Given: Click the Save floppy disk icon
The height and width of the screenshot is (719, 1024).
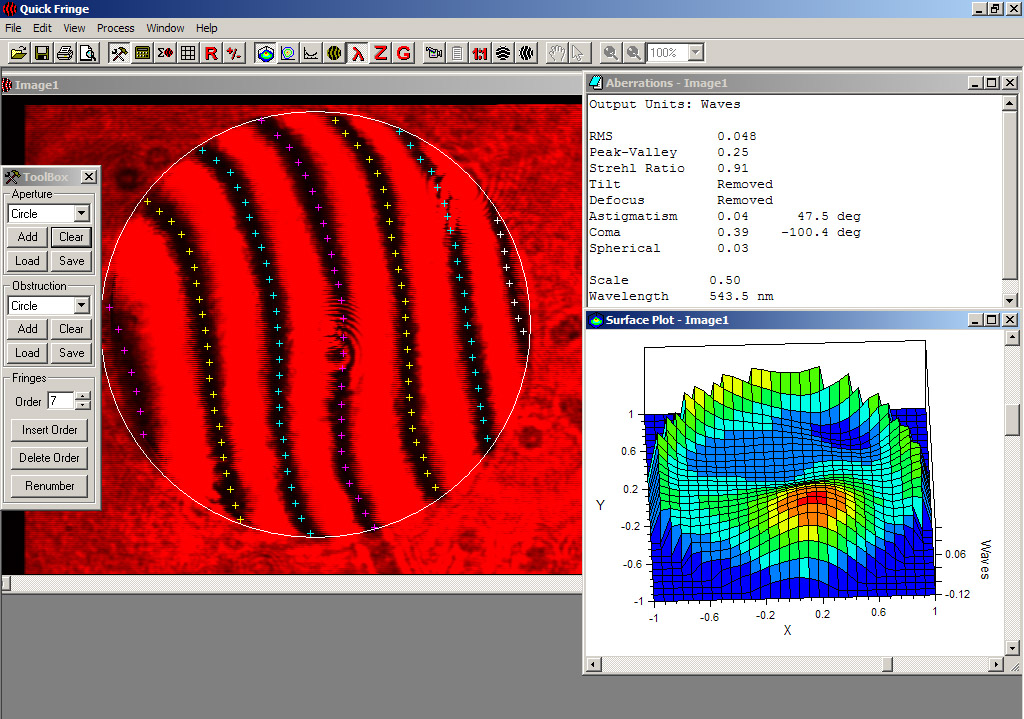Looking at the screenshot, I should point(42,53).
